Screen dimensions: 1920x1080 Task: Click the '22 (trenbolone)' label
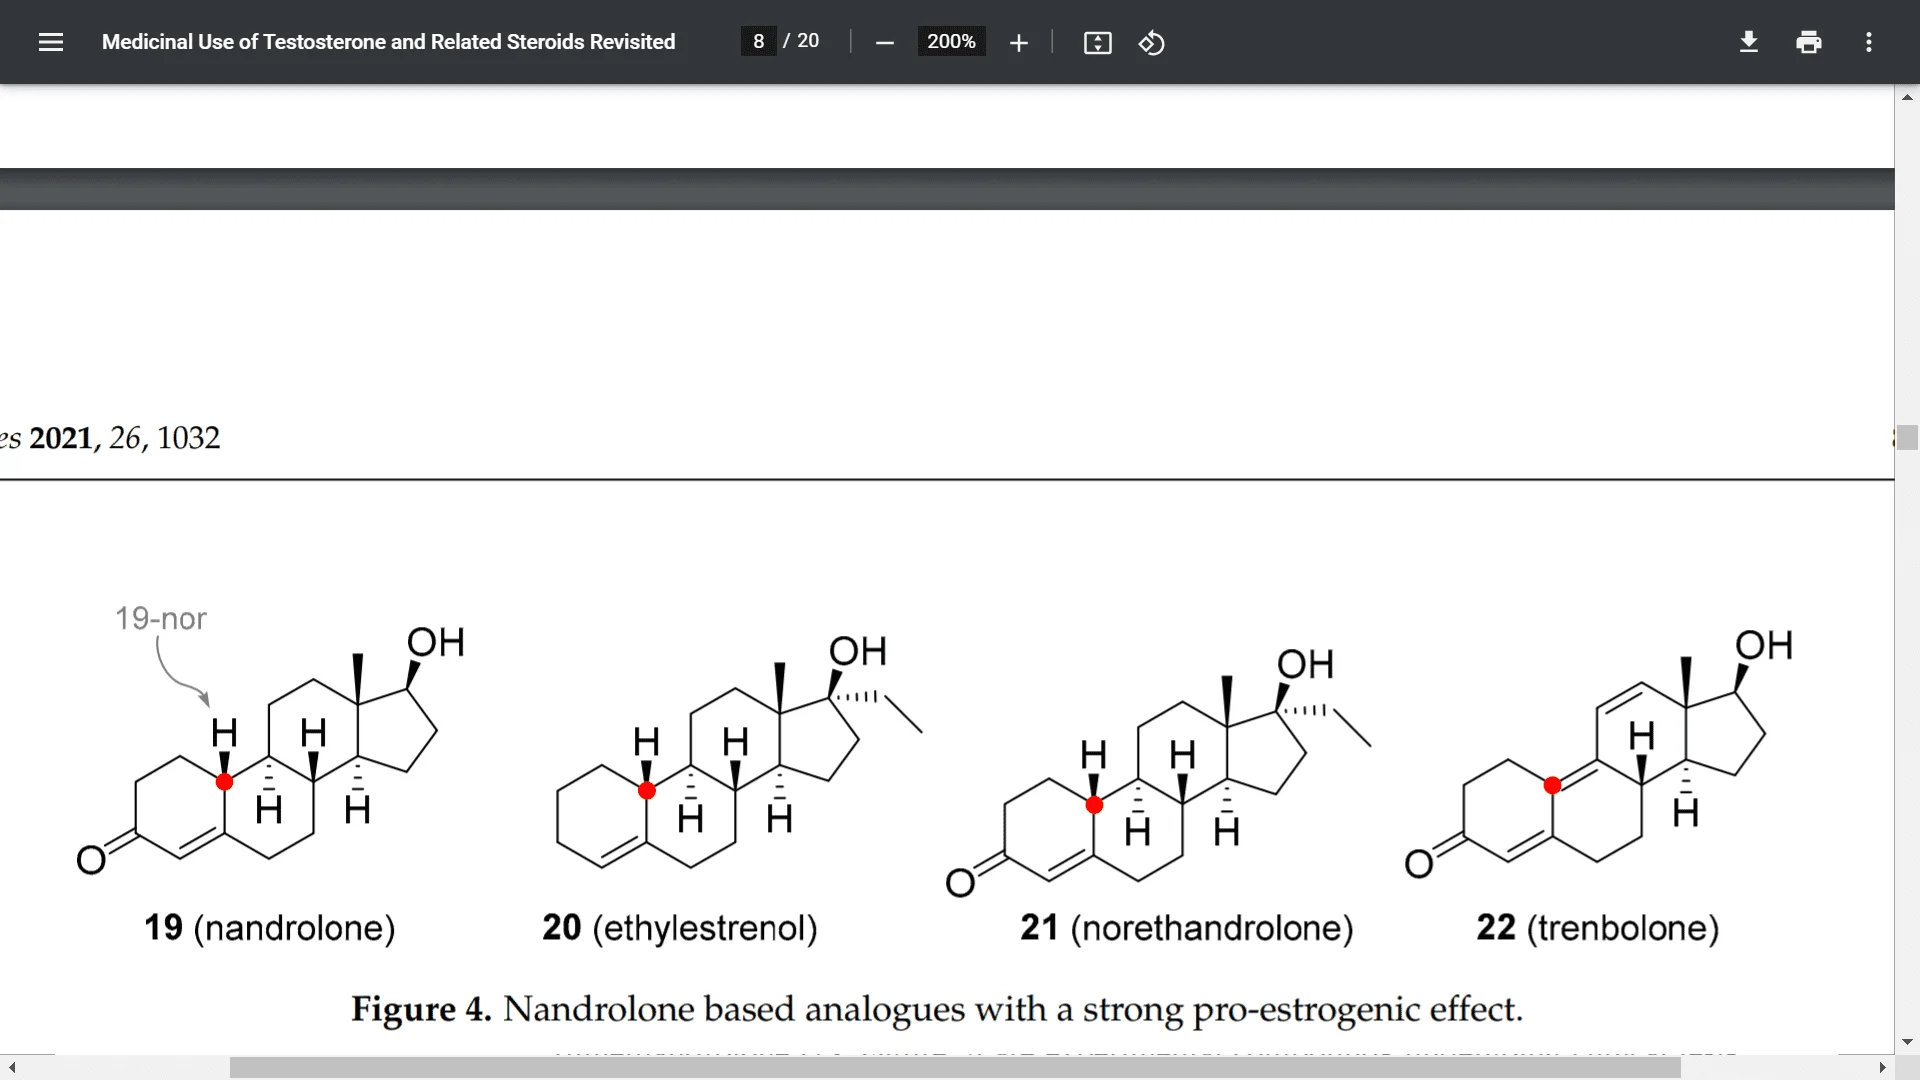pos(1598,928)
